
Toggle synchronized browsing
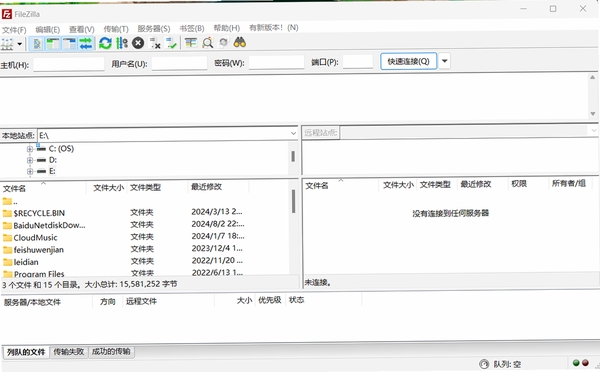223,42
